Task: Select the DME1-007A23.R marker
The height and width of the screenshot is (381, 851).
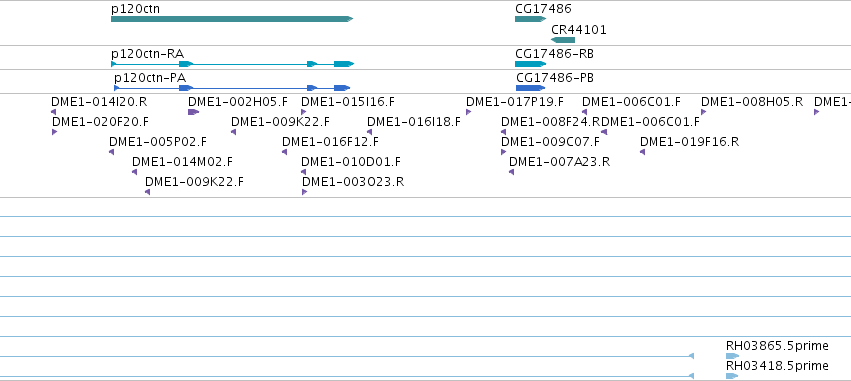Action: (x=512, y=172)
